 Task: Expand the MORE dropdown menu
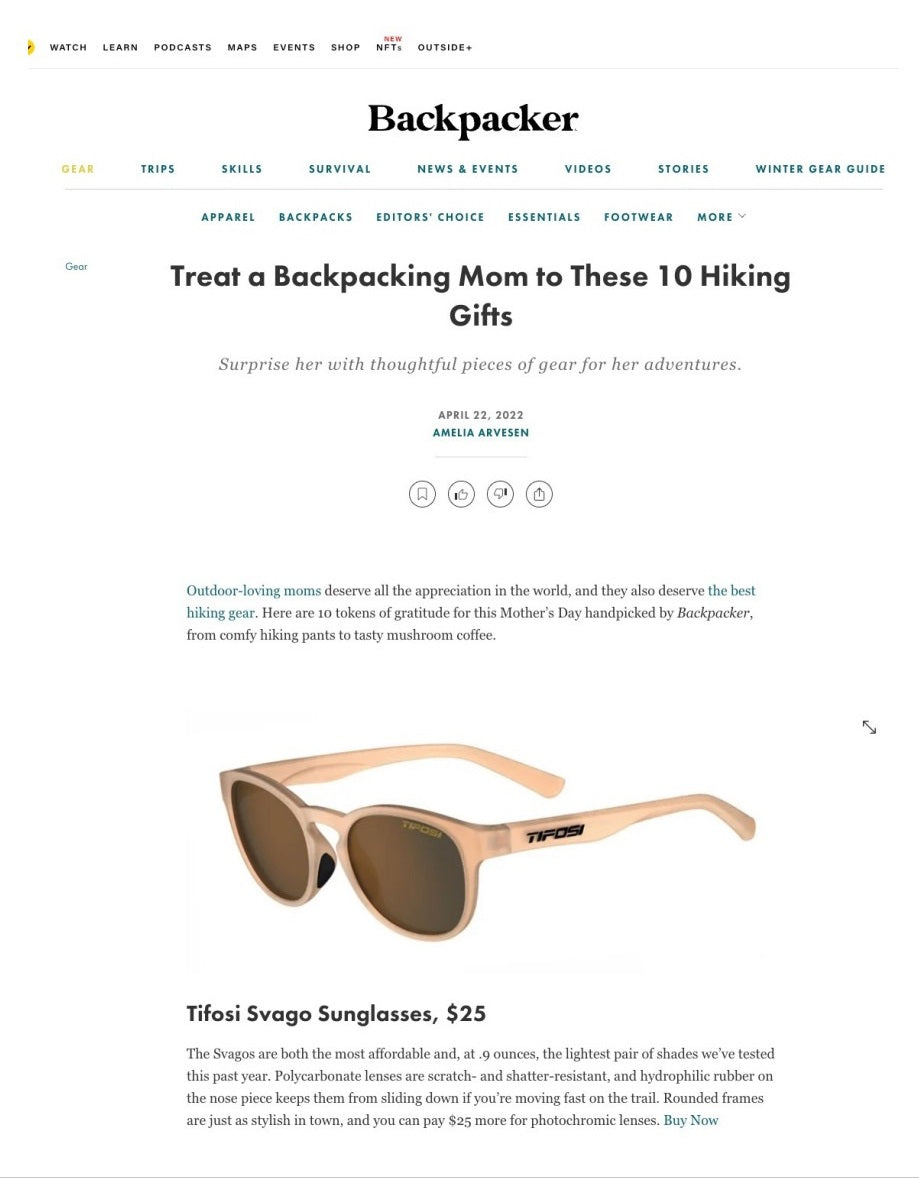tap(721, 217)
